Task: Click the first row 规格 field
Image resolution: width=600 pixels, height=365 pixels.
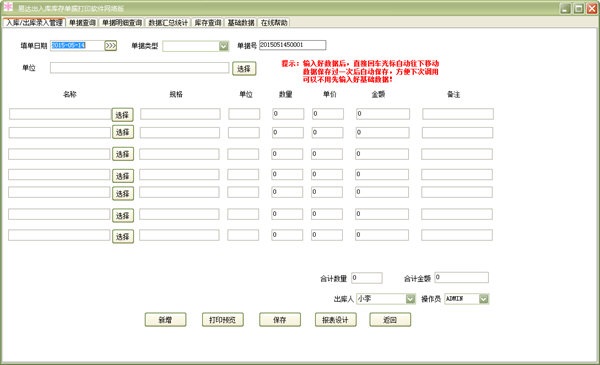Action: (180, 114)
